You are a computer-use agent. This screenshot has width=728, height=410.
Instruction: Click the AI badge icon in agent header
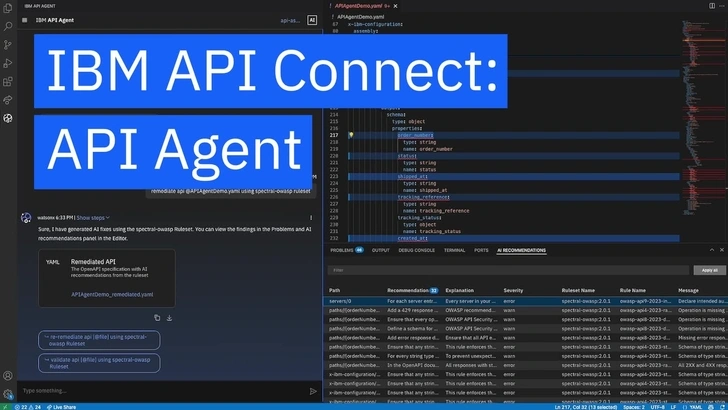pos(312,20)
